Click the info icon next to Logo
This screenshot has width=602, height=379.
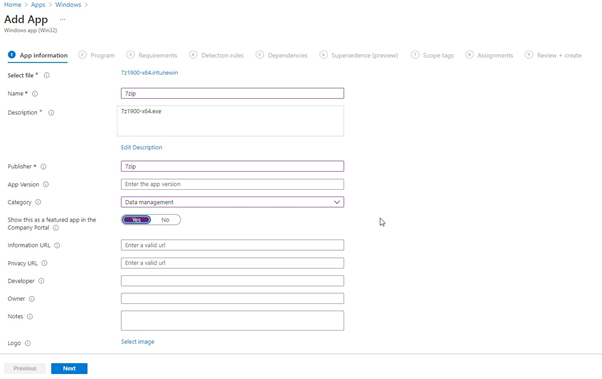pos(28,343)
